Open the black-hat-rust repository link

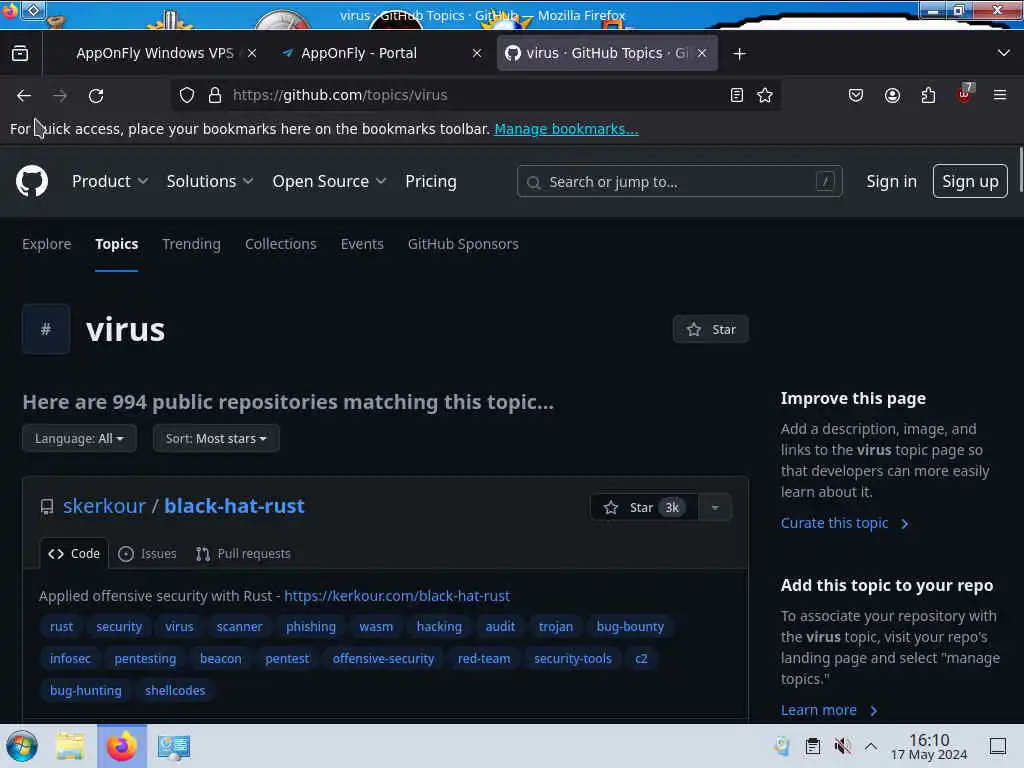[234, 506]
